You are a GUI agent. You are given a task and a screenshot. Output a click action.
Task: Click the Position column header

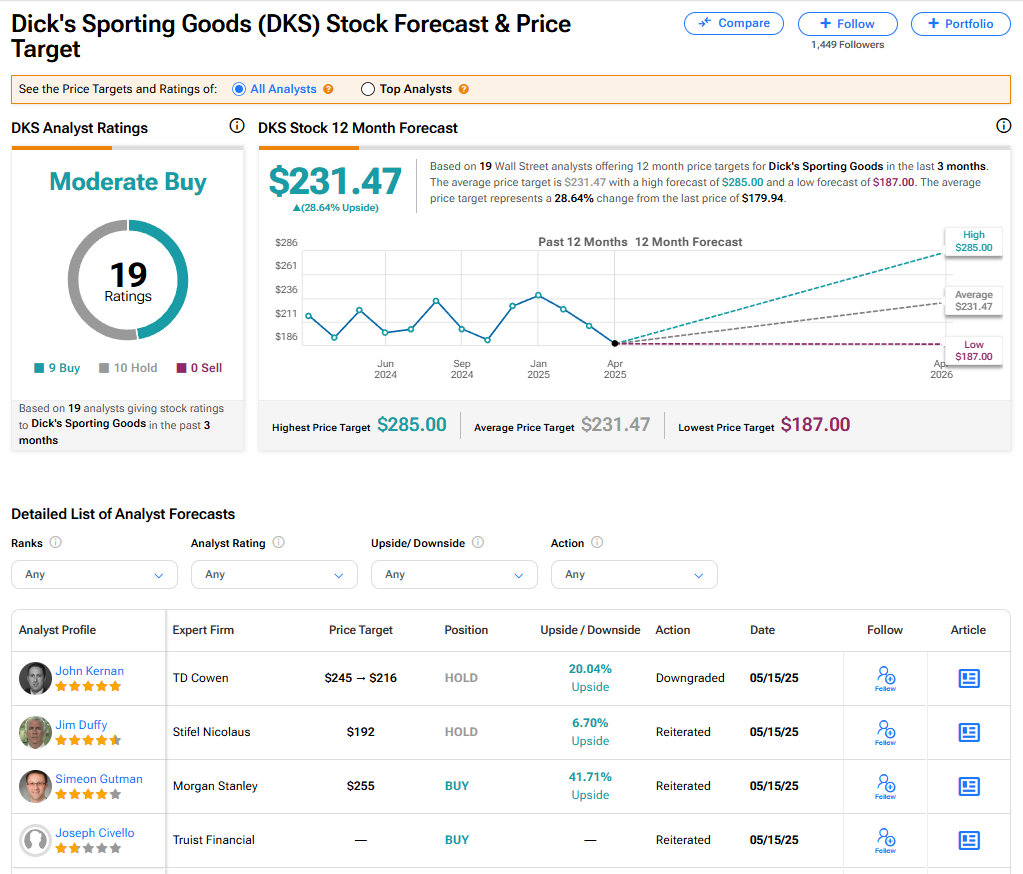[x=466, y=630]
